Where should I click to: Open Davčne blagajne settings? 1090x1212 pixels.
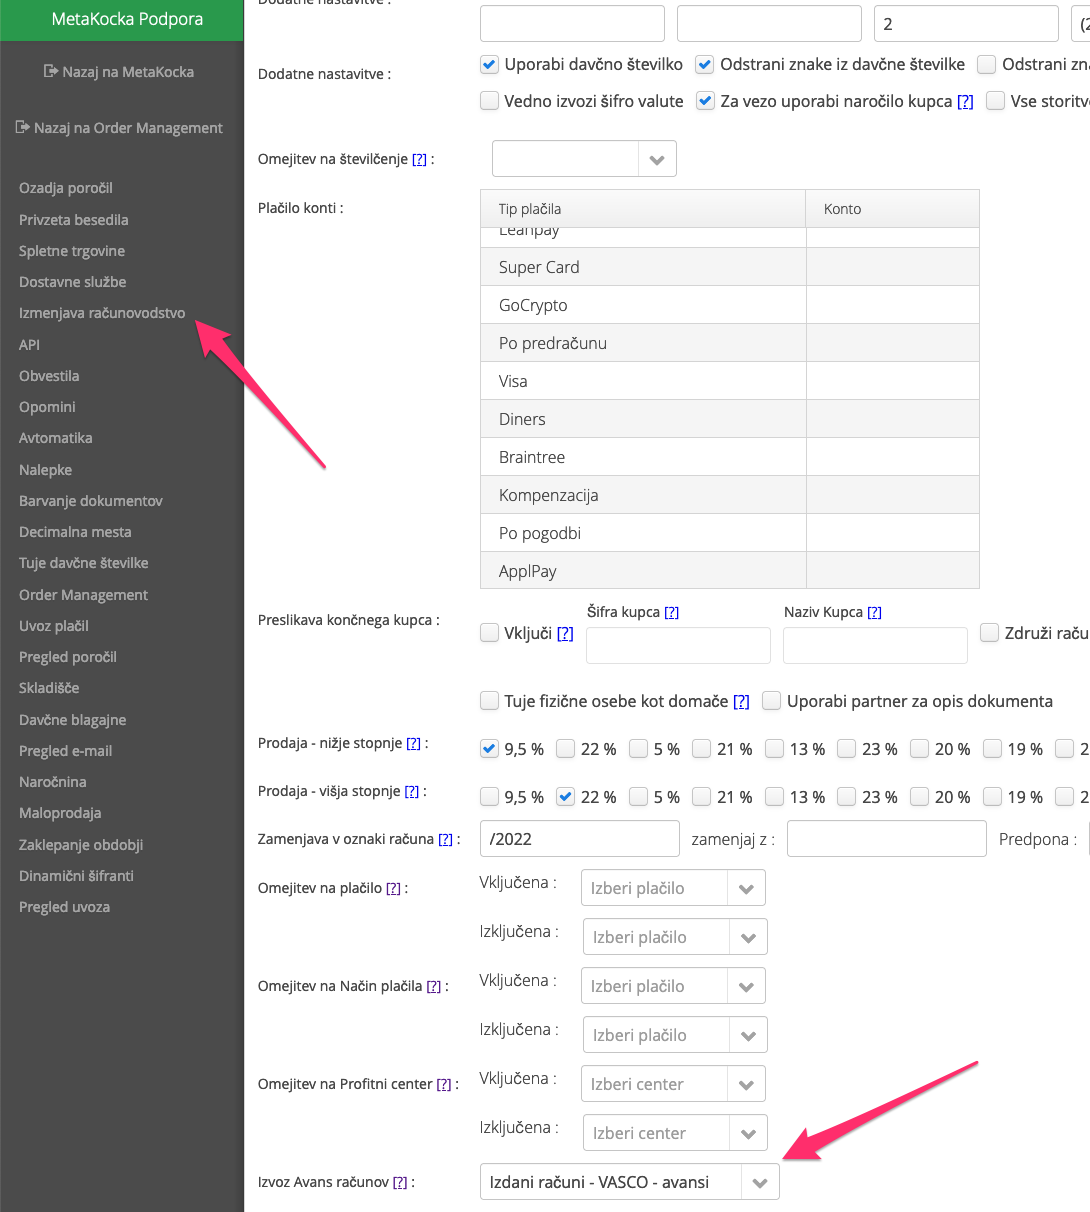[x=73, y=720]
